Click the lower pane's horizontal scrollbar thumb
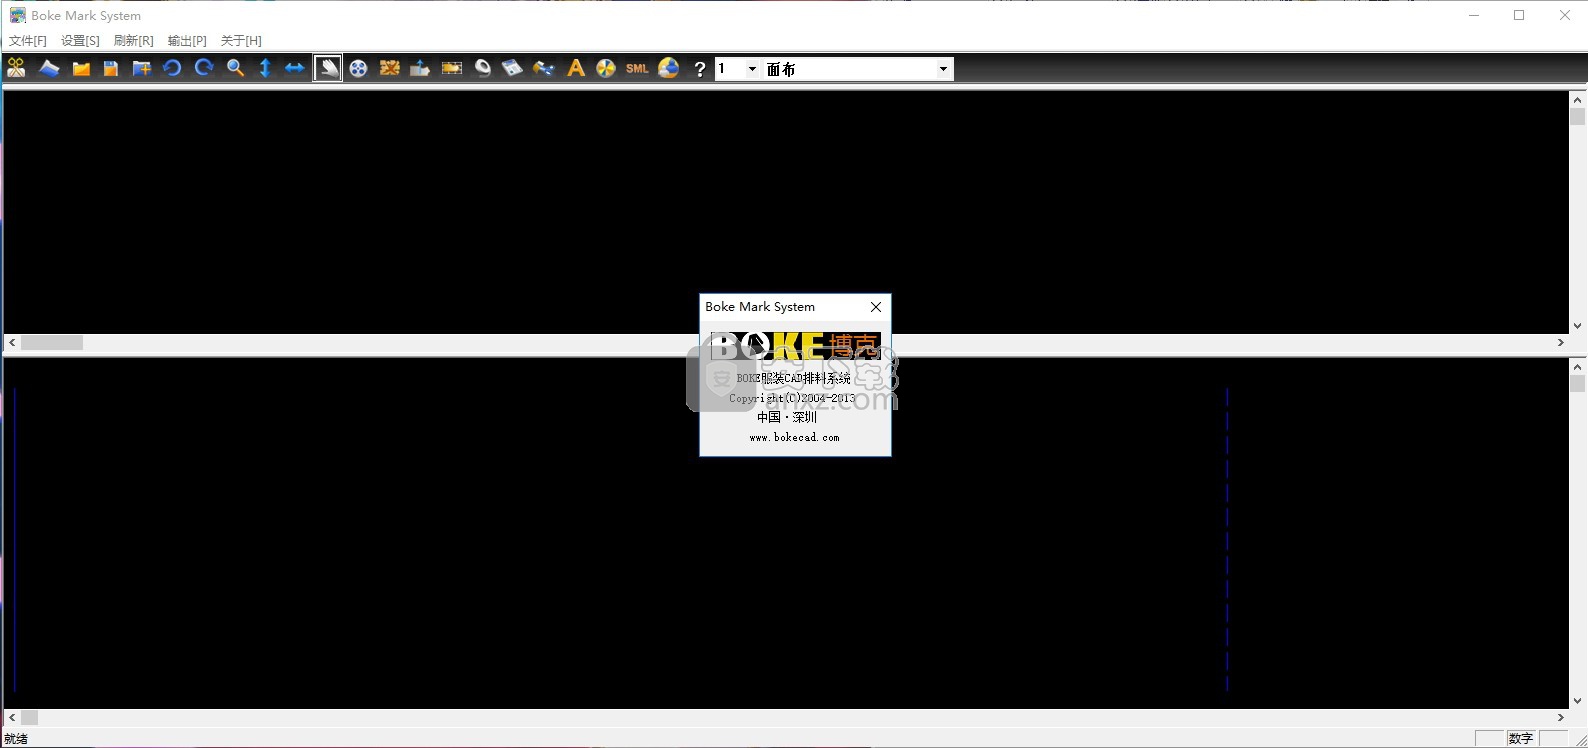 tap(30, 717)
